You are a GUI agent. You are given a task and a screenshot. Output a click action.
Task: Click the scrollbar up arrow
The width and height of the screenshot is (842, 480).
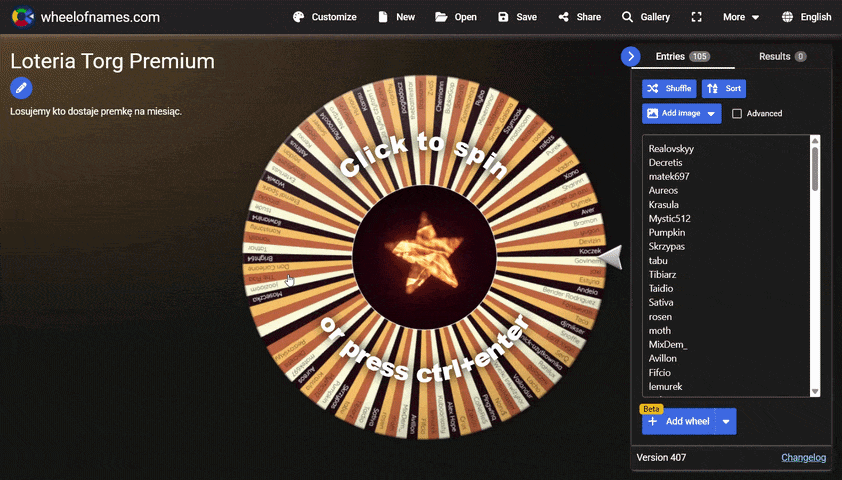click(815, 141)
